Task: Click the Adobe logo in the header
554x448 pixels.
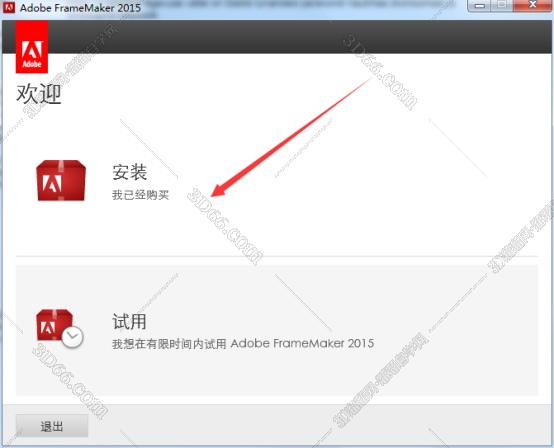Action: click(x=32, y=47)
